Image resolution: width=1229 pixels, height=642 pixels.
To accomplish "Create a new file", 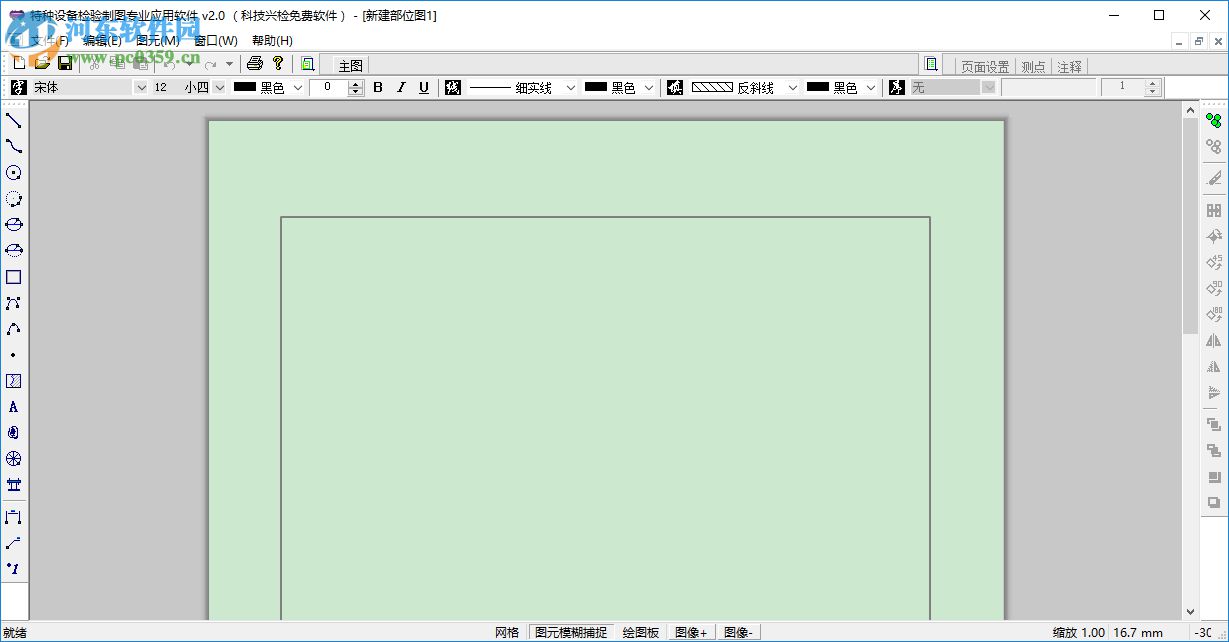I will click(19, 63).
